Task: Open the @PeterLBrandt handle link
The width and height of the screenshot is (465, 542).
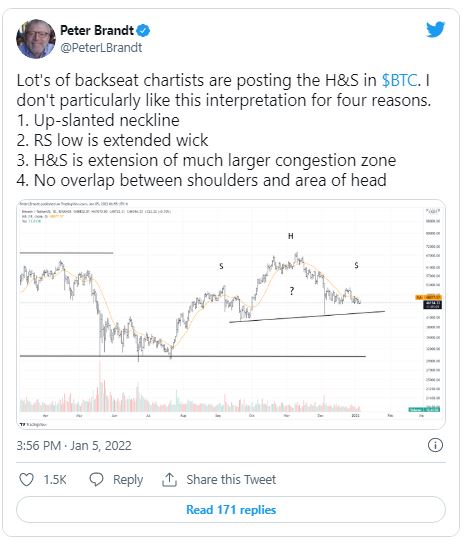Action: coord(101,48)
